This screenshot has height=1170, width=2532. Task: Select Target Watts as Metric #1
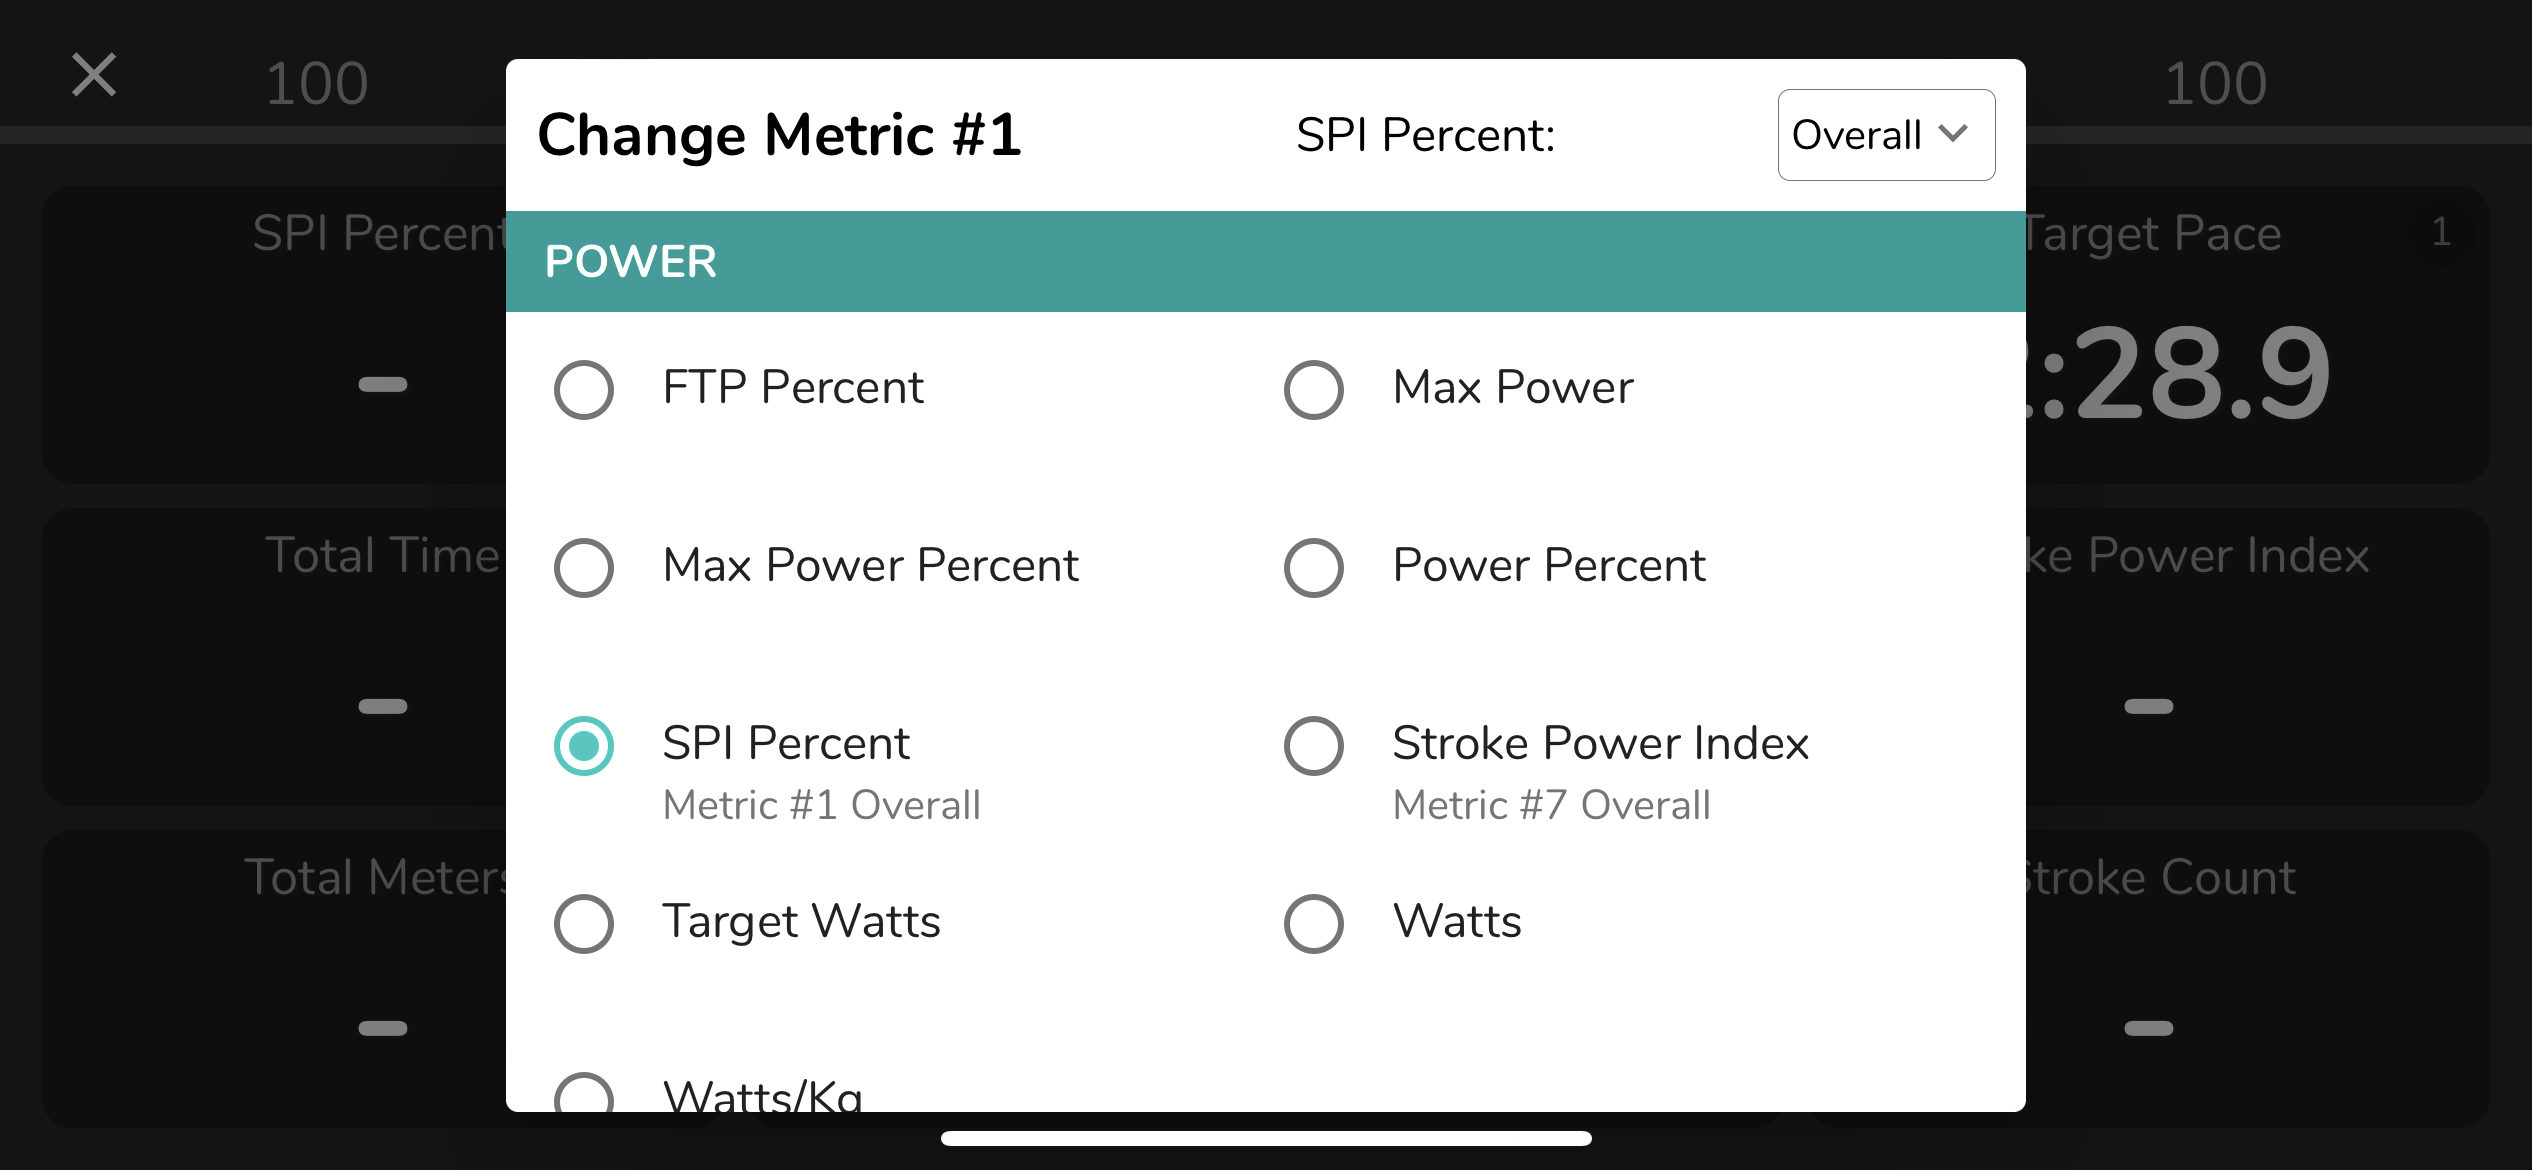tap(584, 924)
